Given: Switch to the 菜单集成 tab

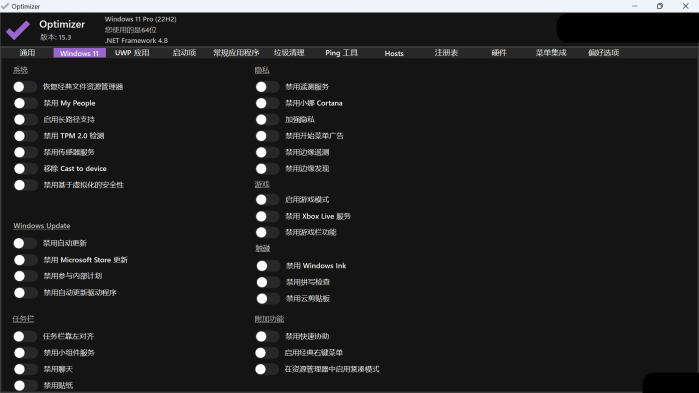Looking at the screenshot, I should pyautogui.click(x=551, y=53).
